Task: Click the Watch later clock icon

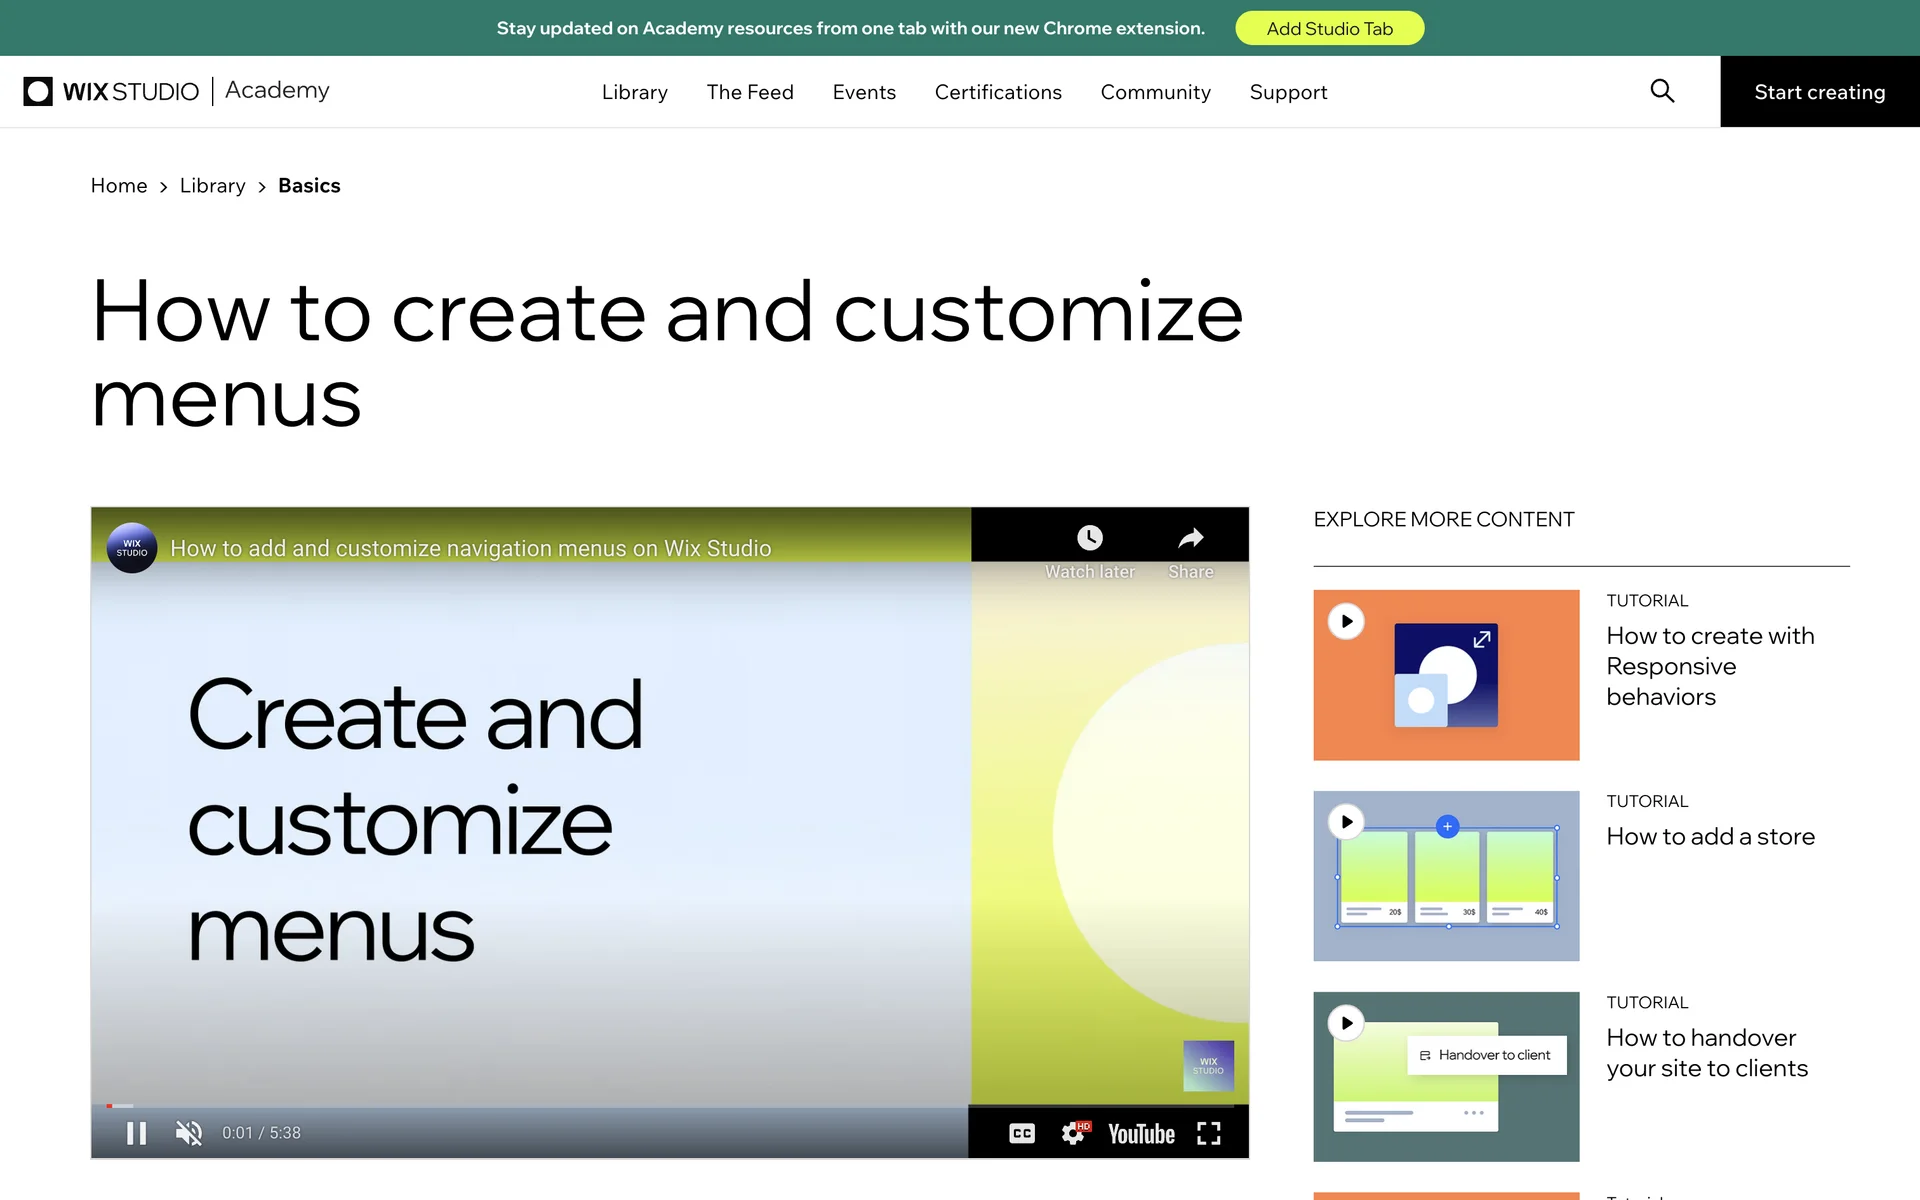Action: click(1090, 539)
